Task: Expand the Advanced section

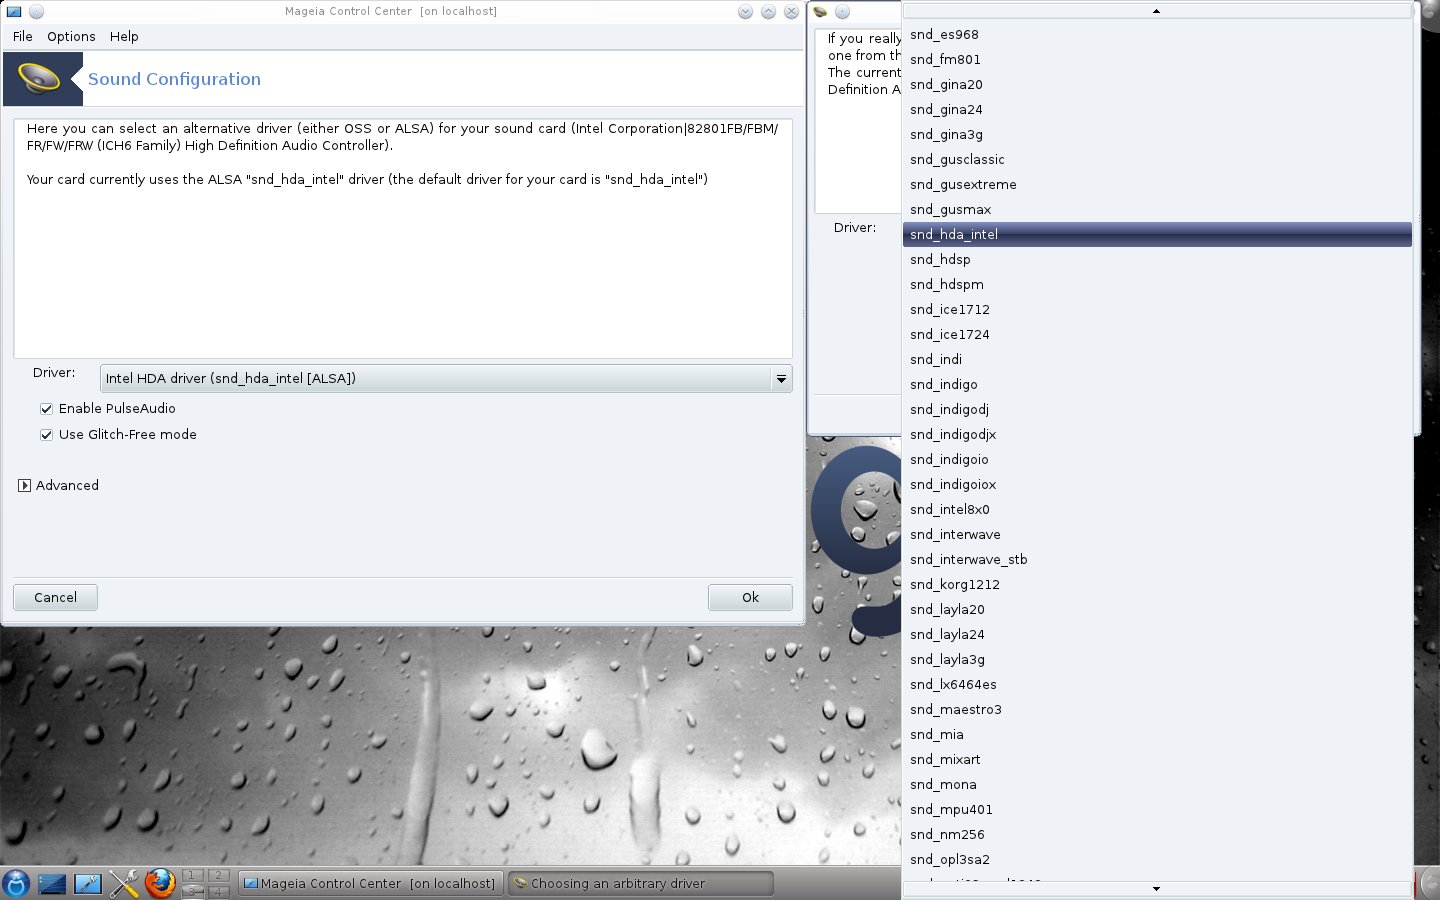Action: coord(25,485)
